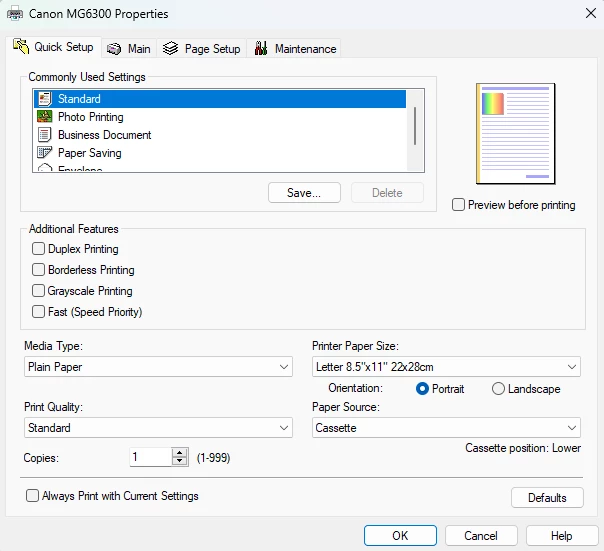Increase copies with the up arrow
This screenshot has width=604, height=551.
[x=180, y=452]
